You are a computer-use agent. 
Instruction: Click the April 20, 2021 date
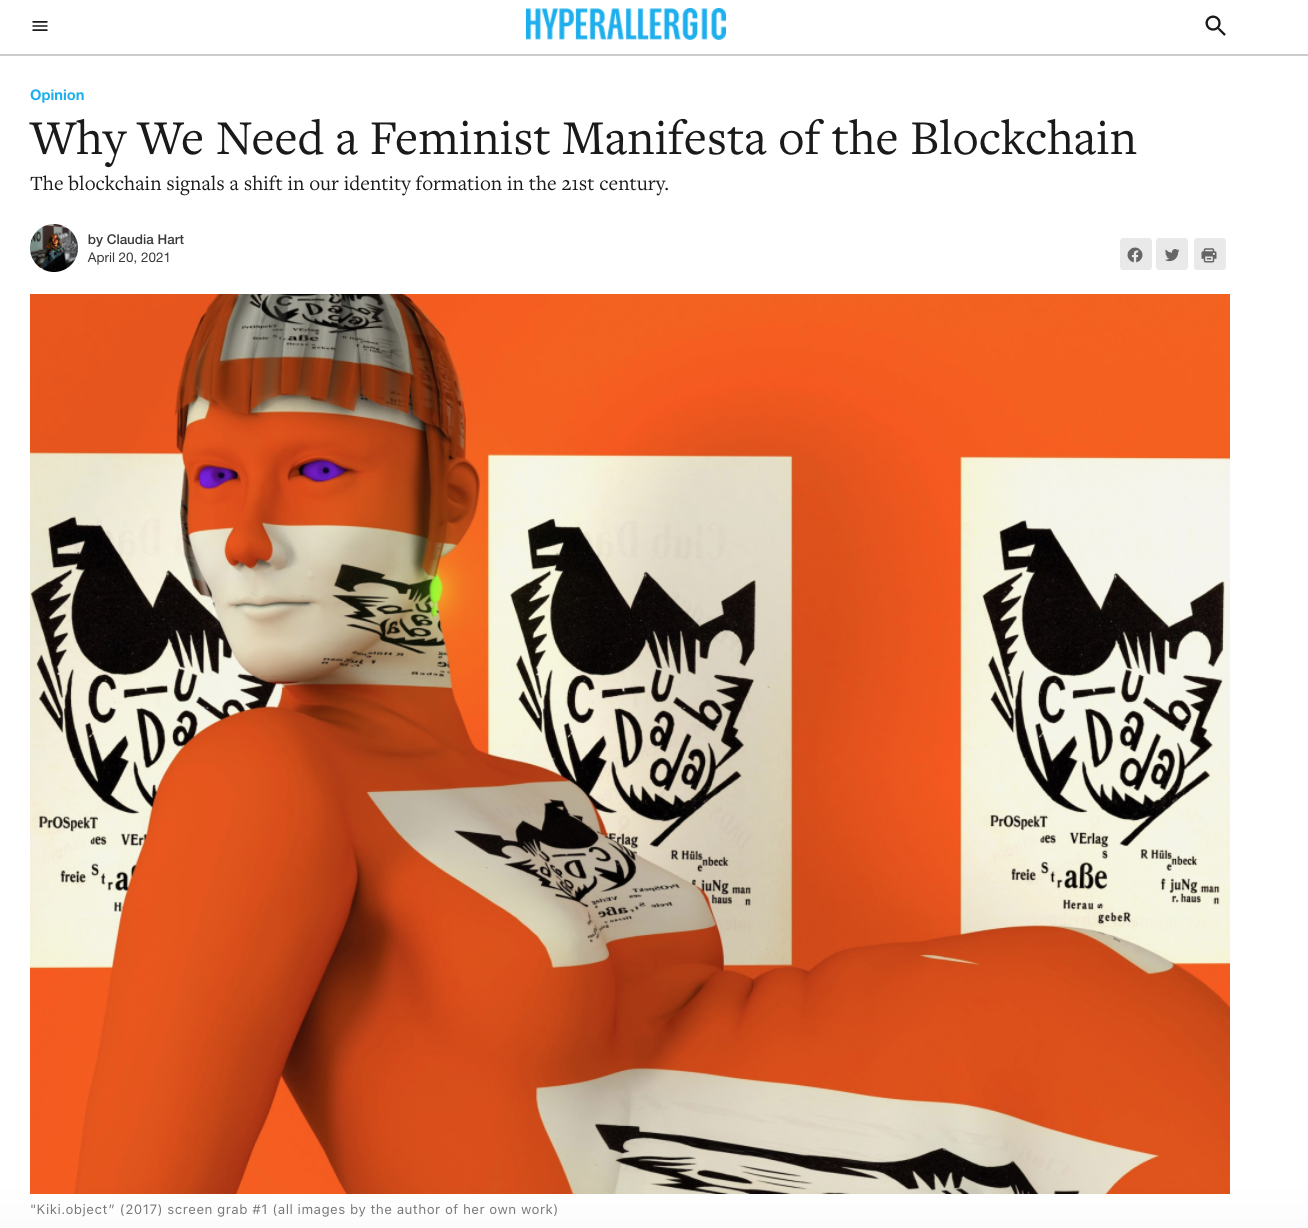[129, 257]
